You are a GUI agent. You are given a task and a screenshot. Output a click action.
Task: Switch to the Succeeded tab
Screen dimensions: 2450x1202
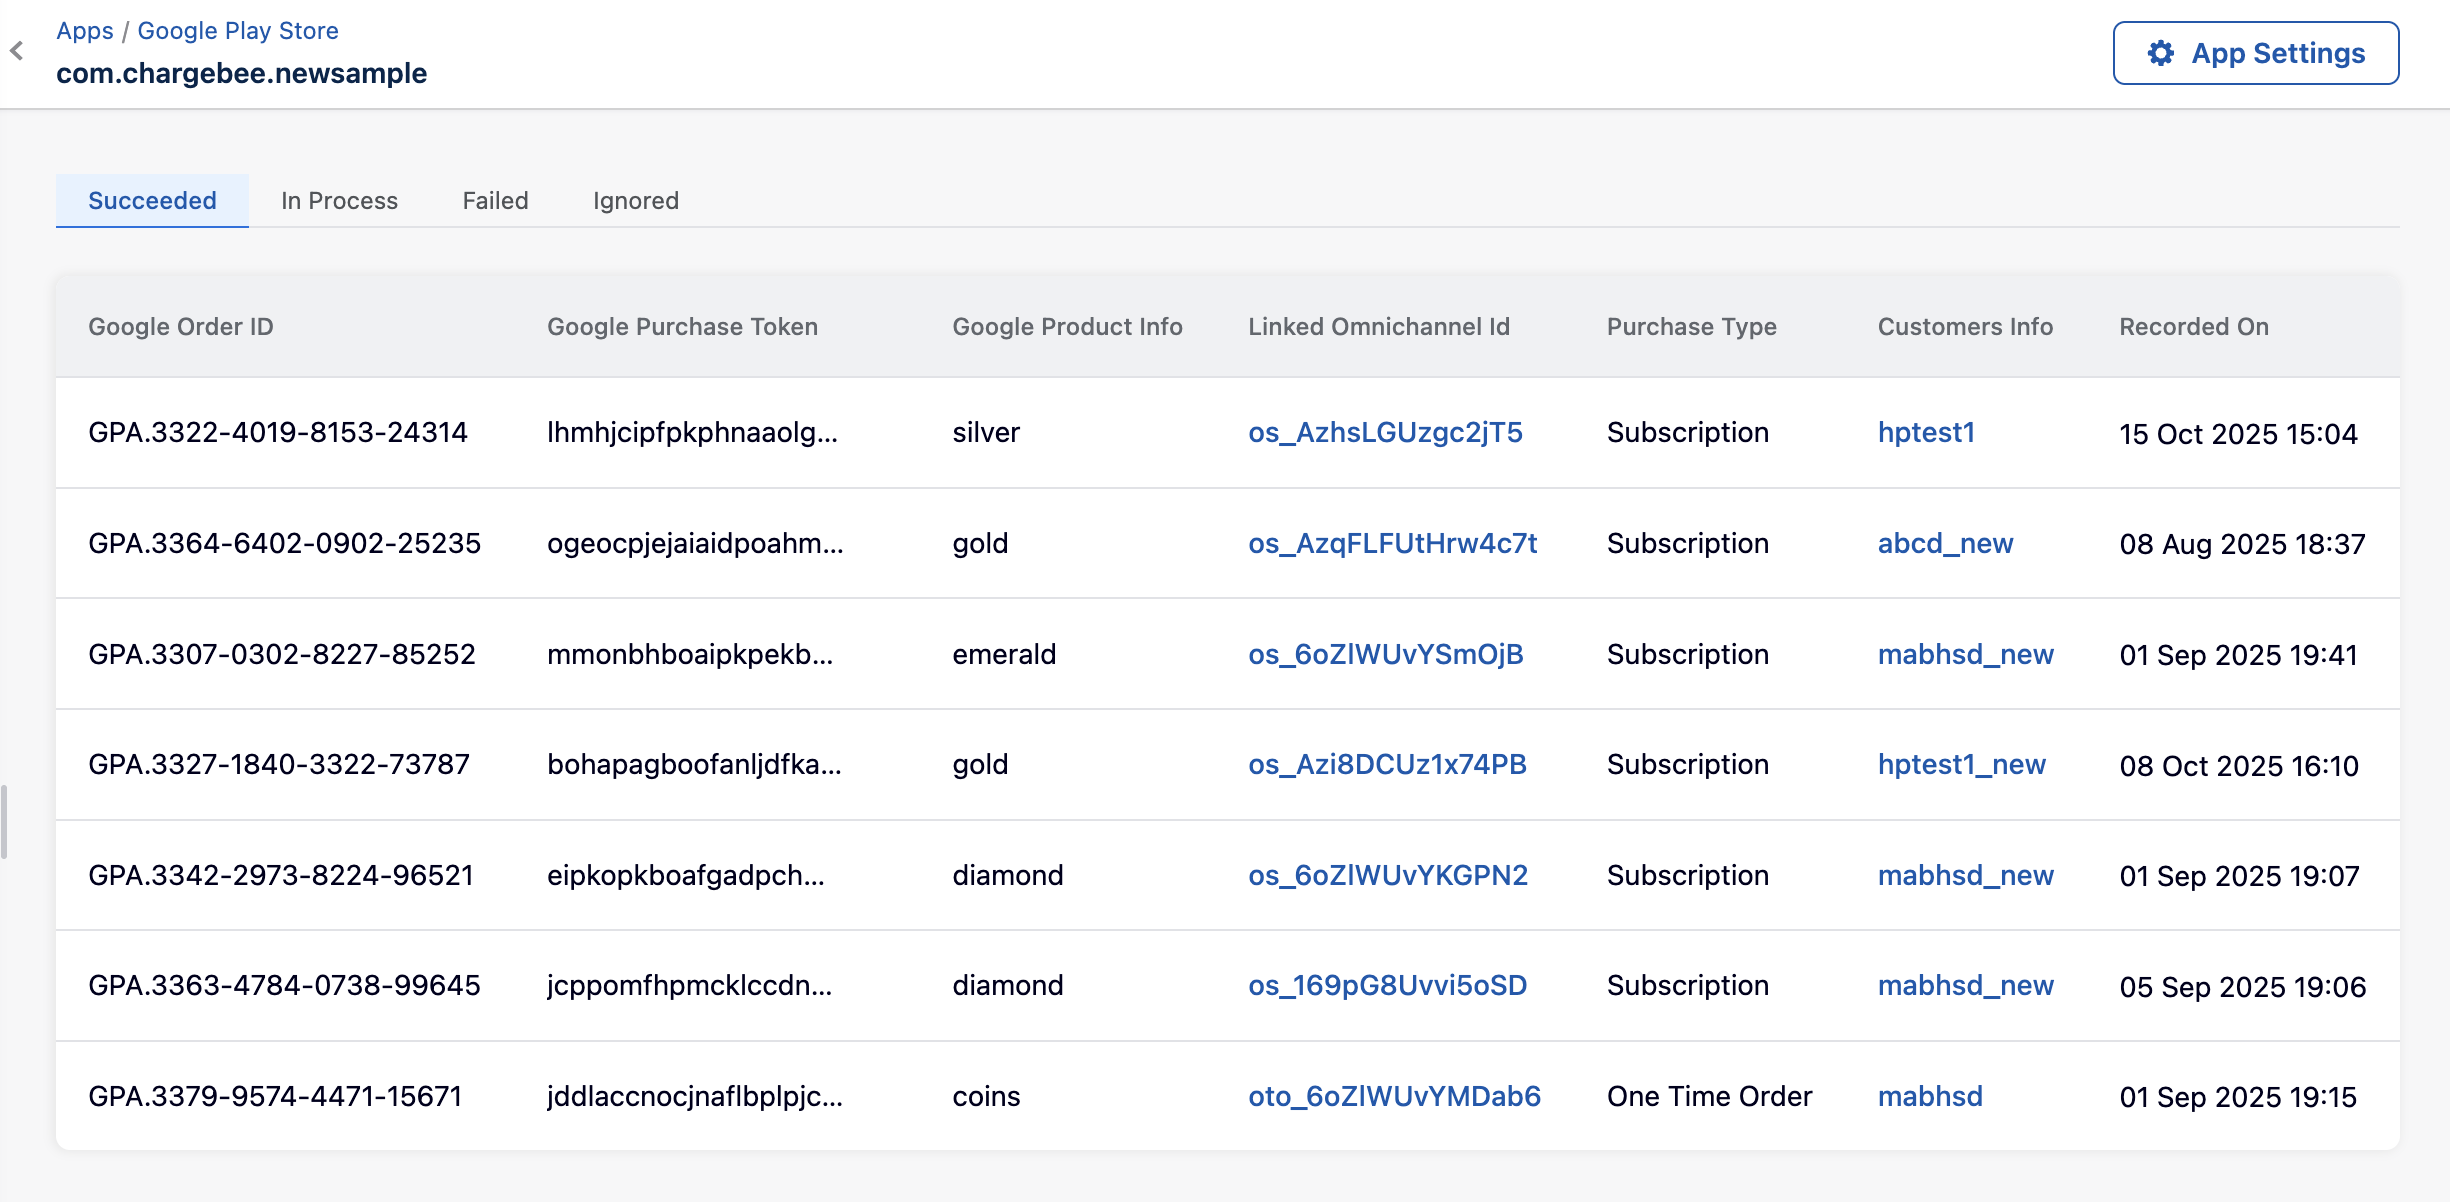tap(152, 201)
